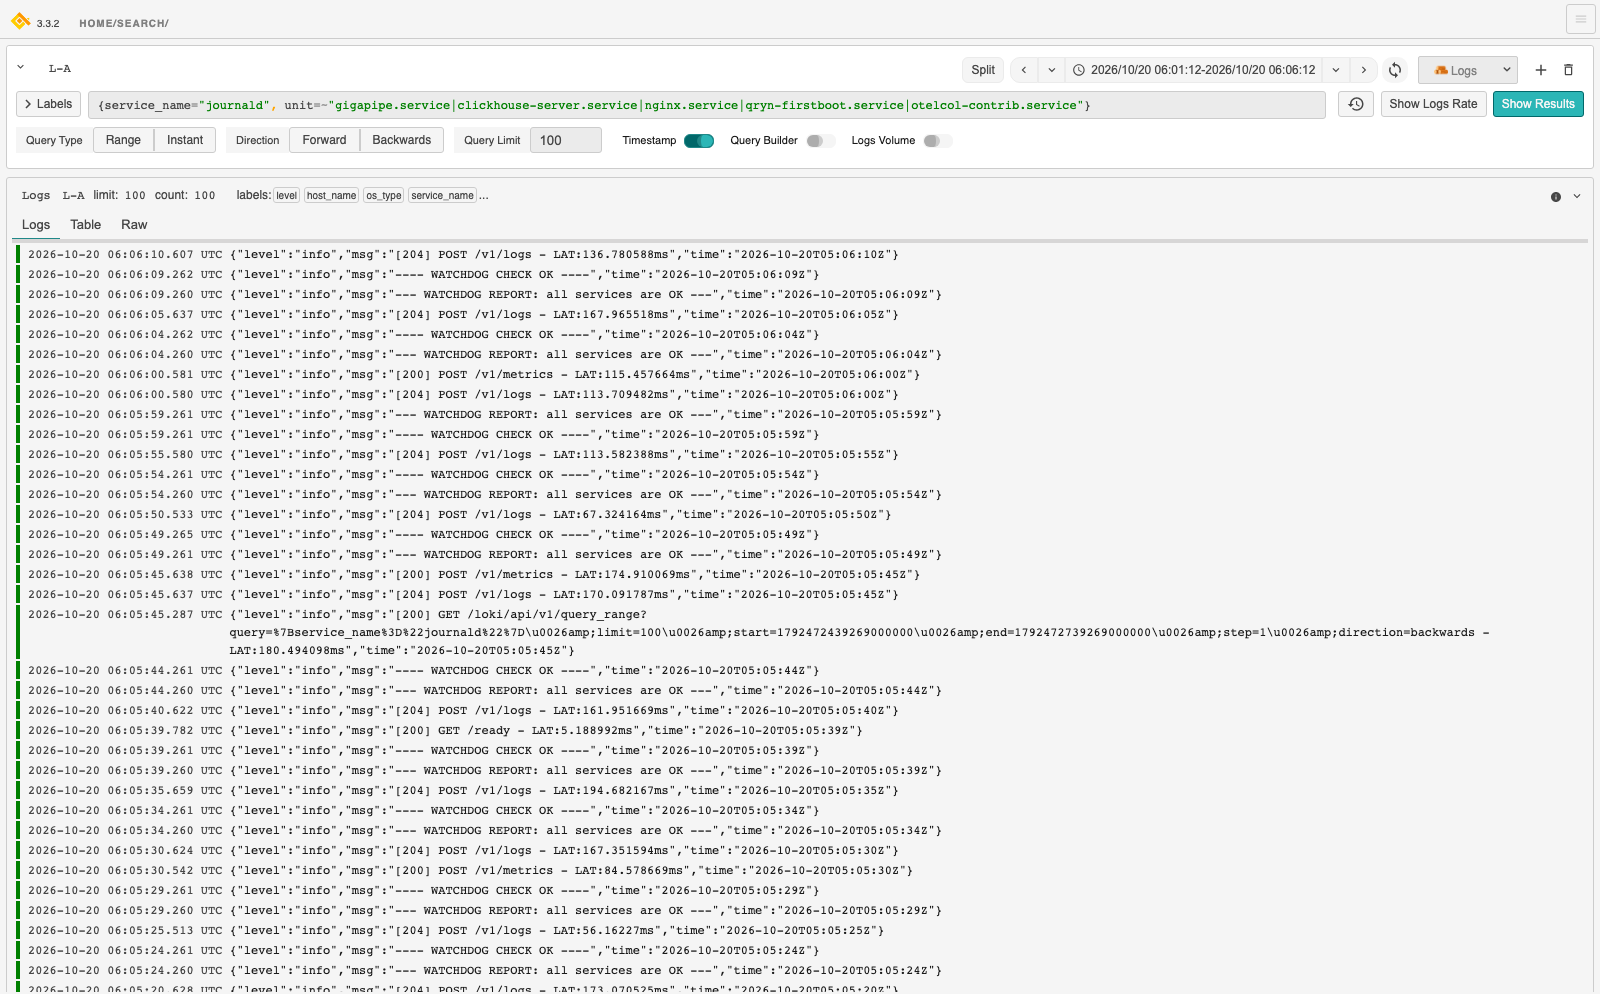The width and height of the screenshot is (1600, 1000).
Task: Collapse the Logs results panel chevron
Action: click(1577, 197)
